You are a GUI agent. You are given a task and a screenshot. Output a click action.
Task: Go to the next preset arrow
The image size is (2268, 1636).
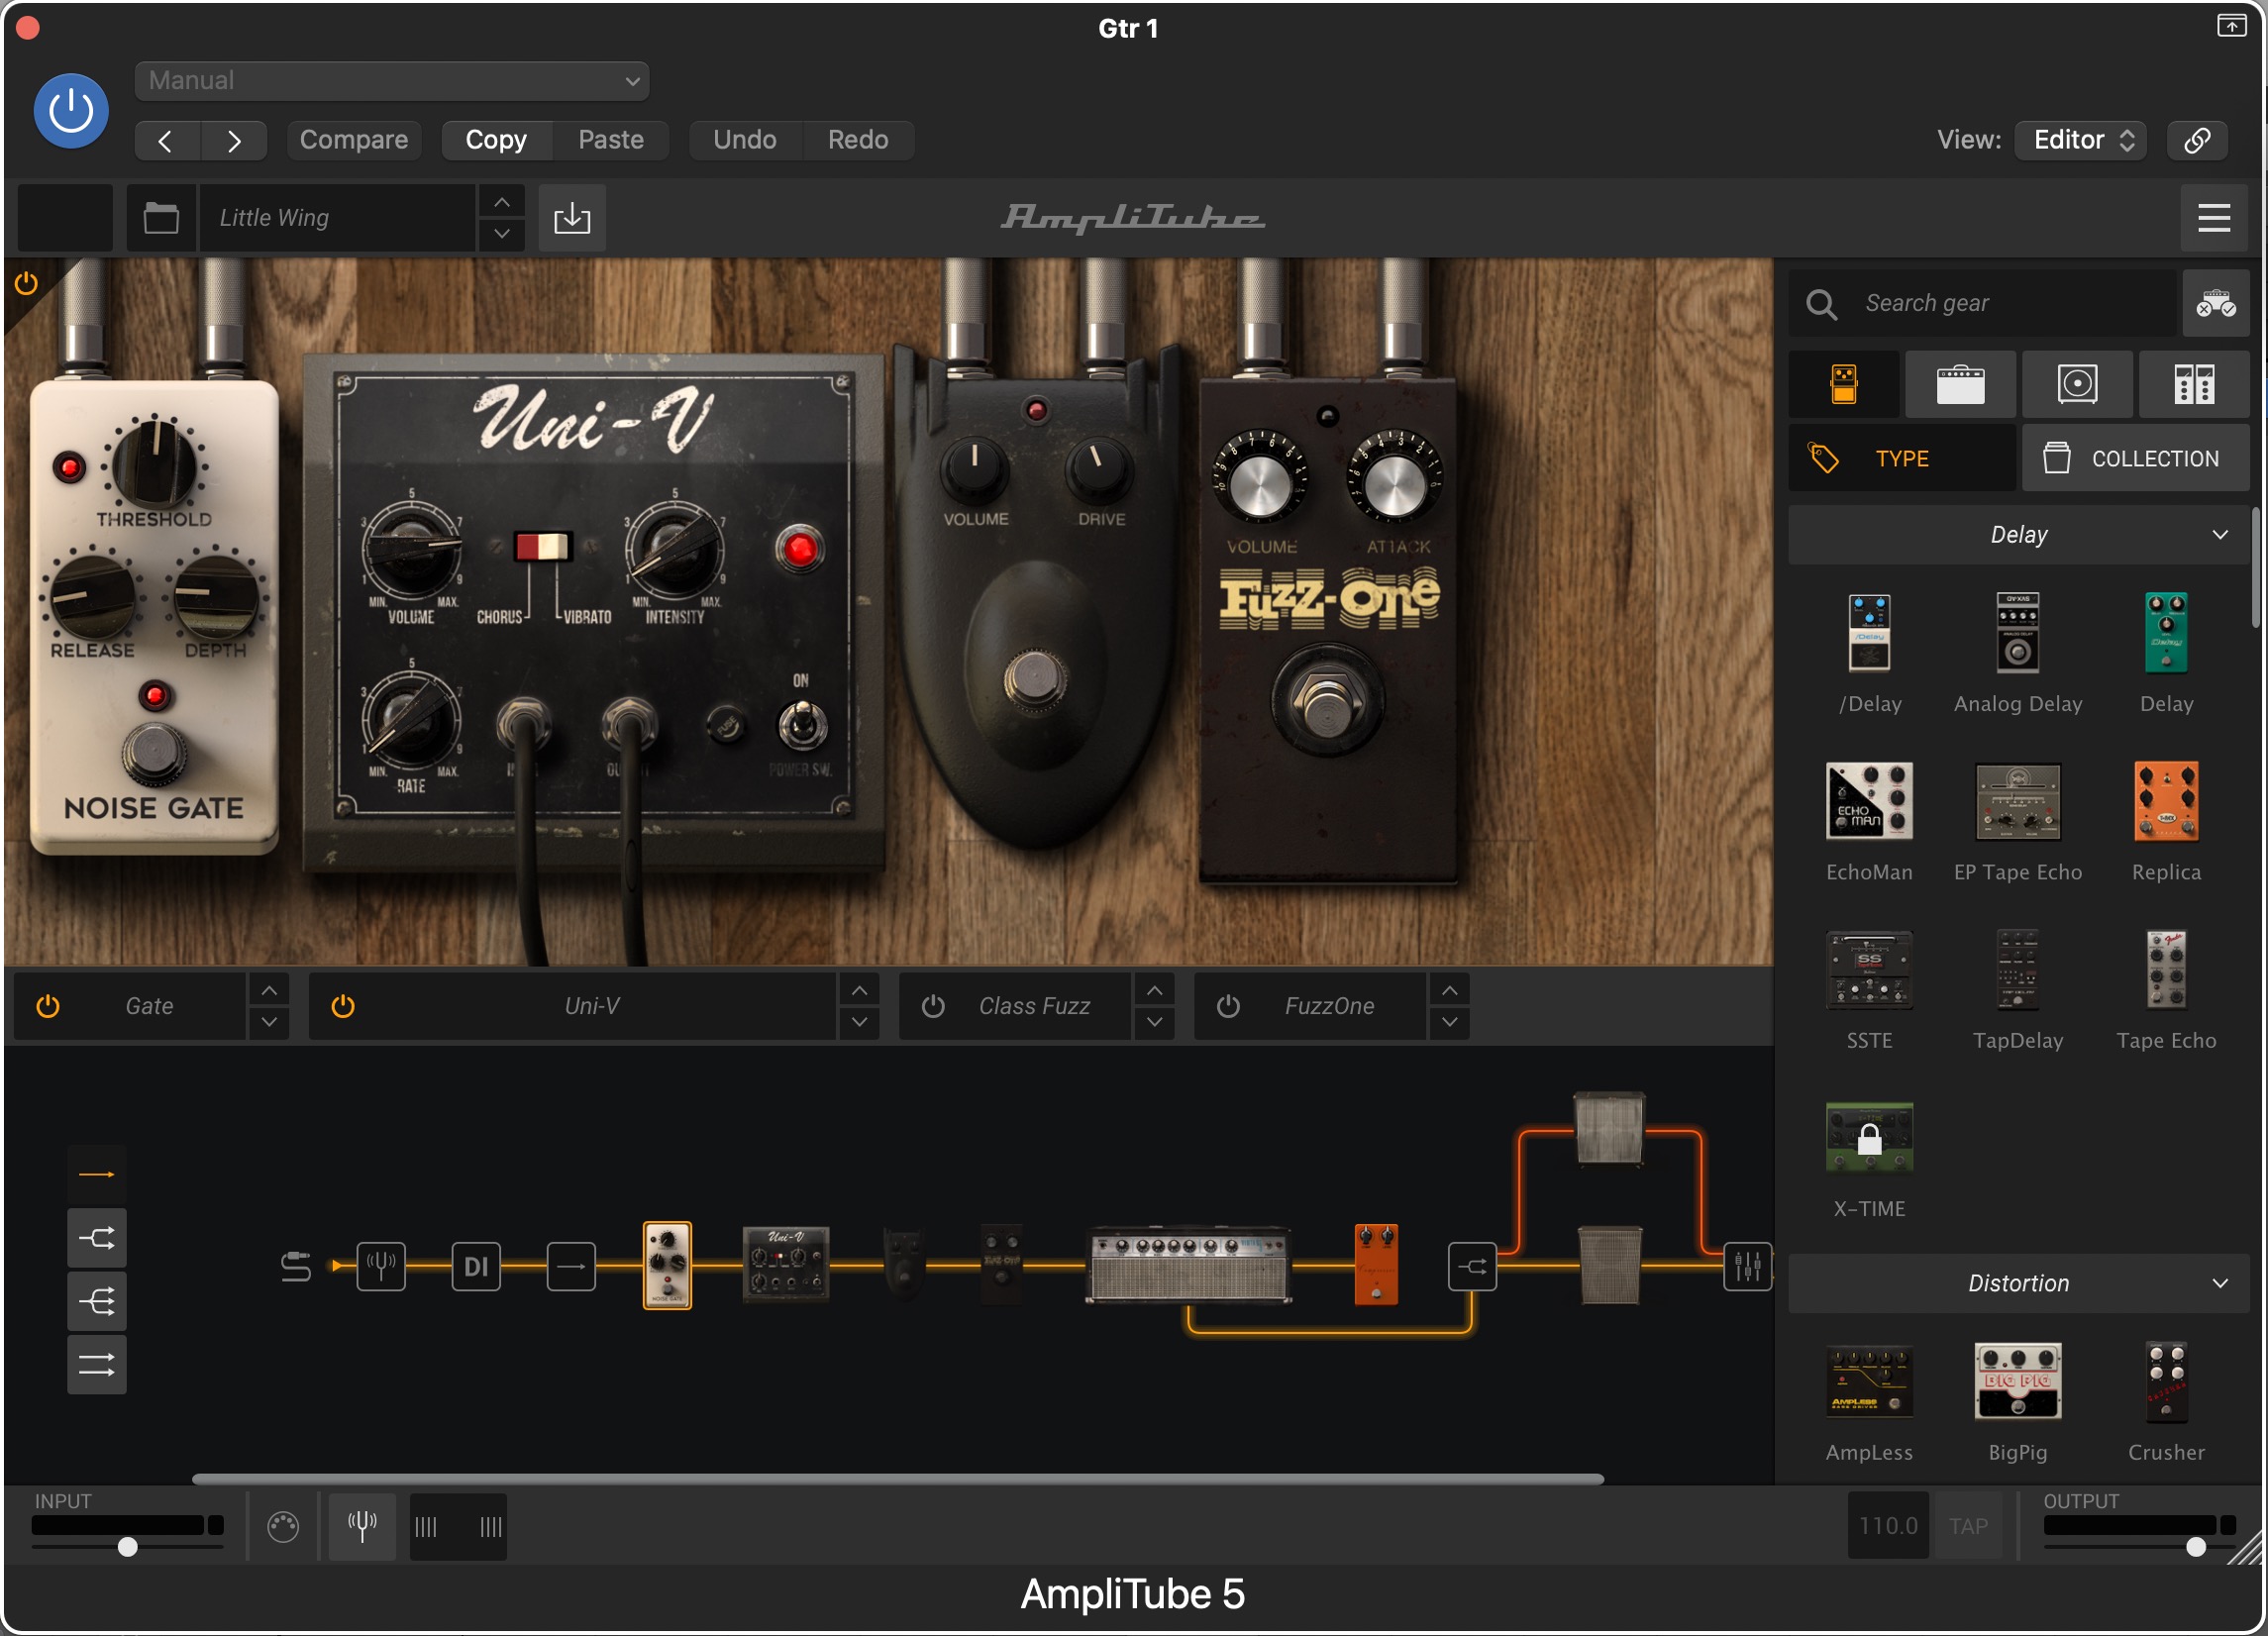pyautogui.click(x=234, y=140)
